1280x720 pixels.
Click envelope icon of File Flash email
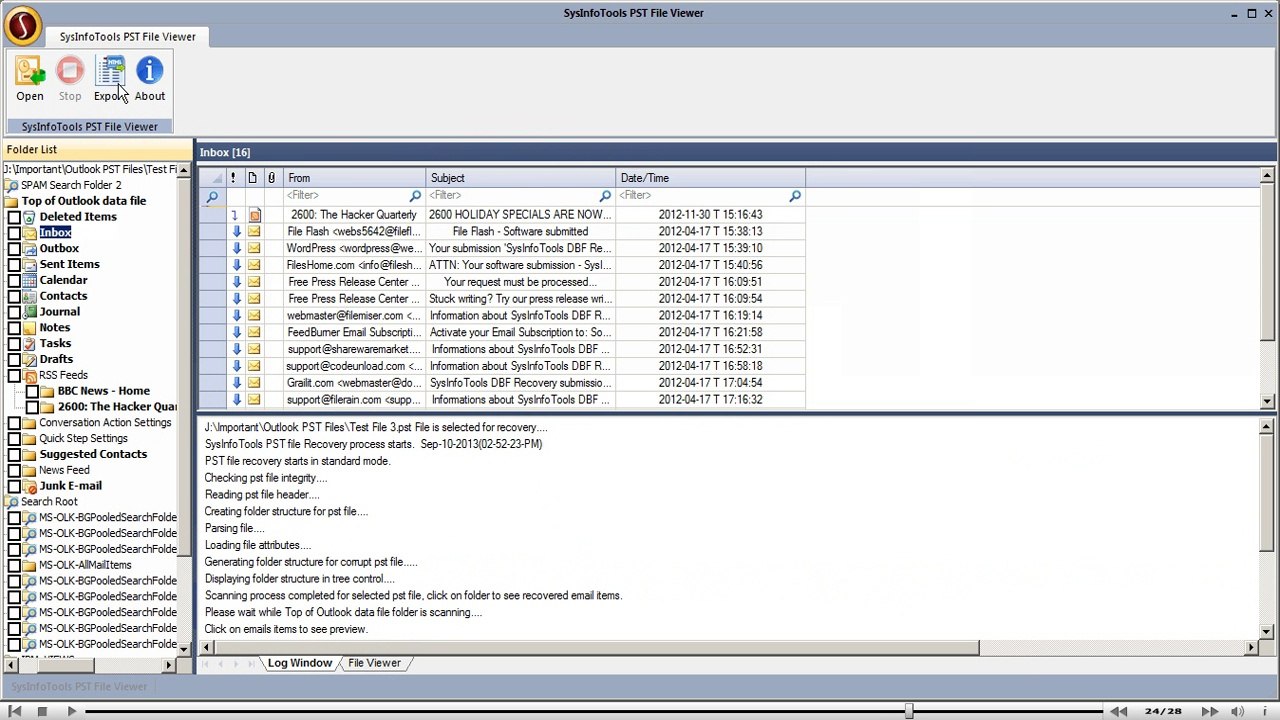point(254,232)
